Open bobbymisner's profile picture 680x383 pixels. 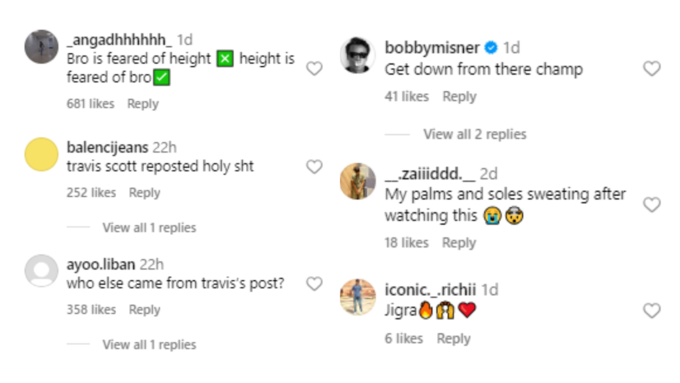click(x=357, y=55)
